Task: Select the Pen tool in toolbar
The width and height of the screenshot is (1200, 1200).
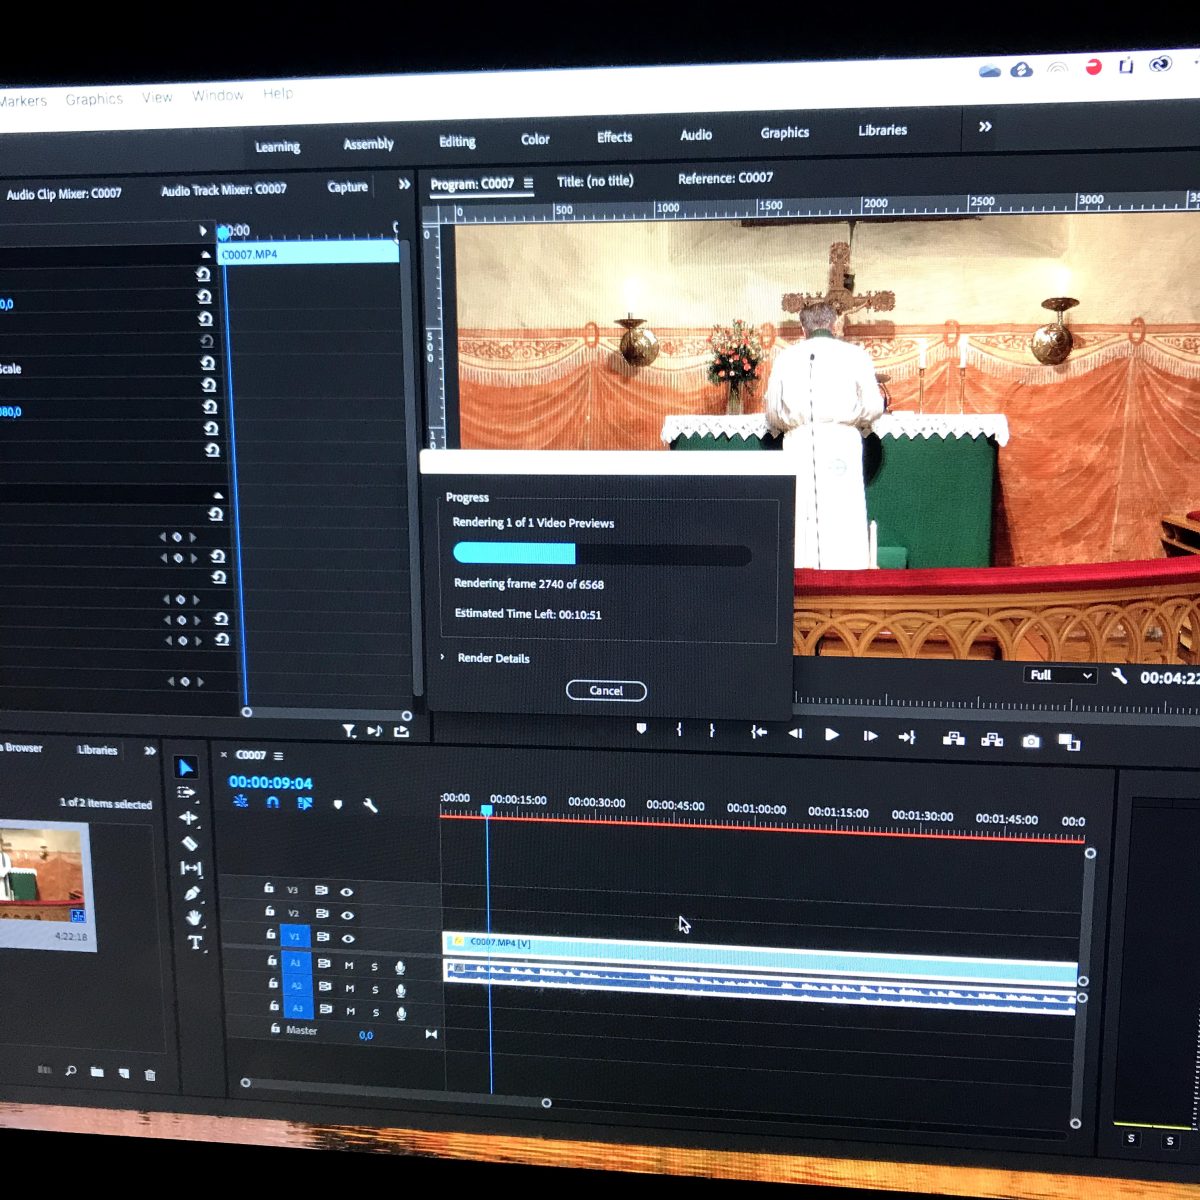Action: [x=191, y=893]
